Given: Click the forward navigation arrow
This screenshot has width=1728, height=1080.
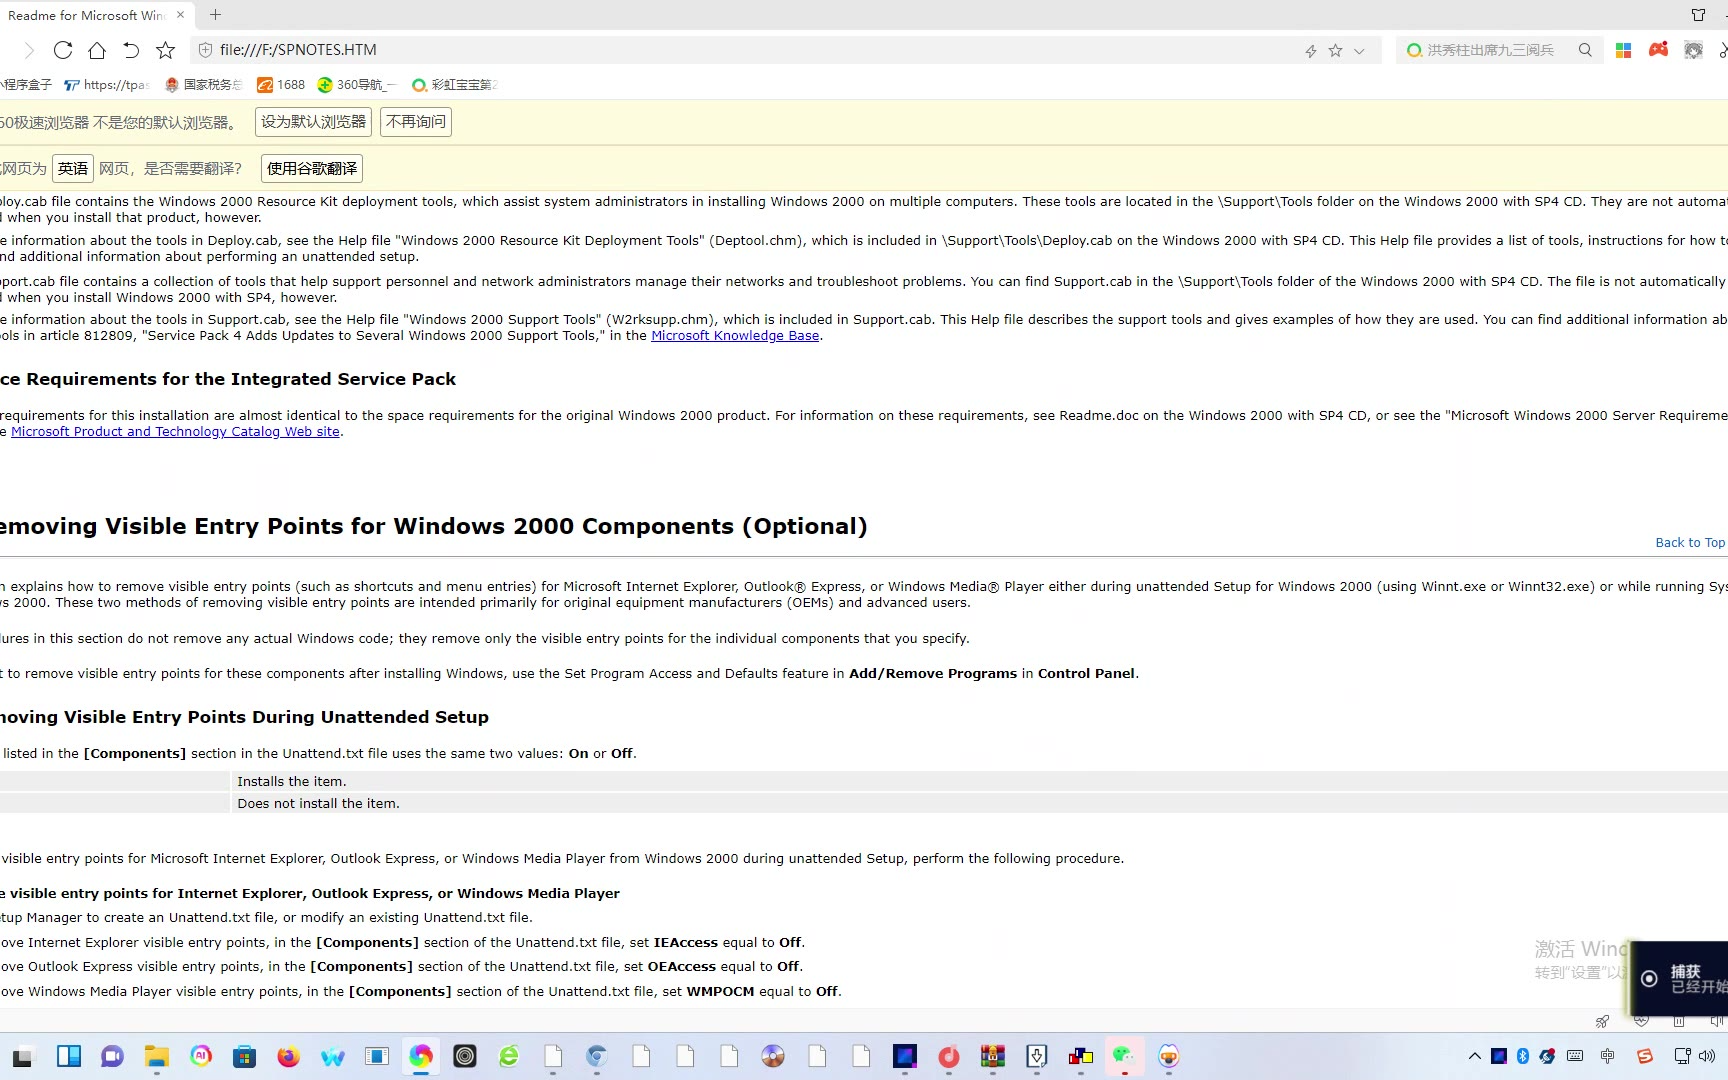Looking at the screenshot, I should click(x=29, y=50).
